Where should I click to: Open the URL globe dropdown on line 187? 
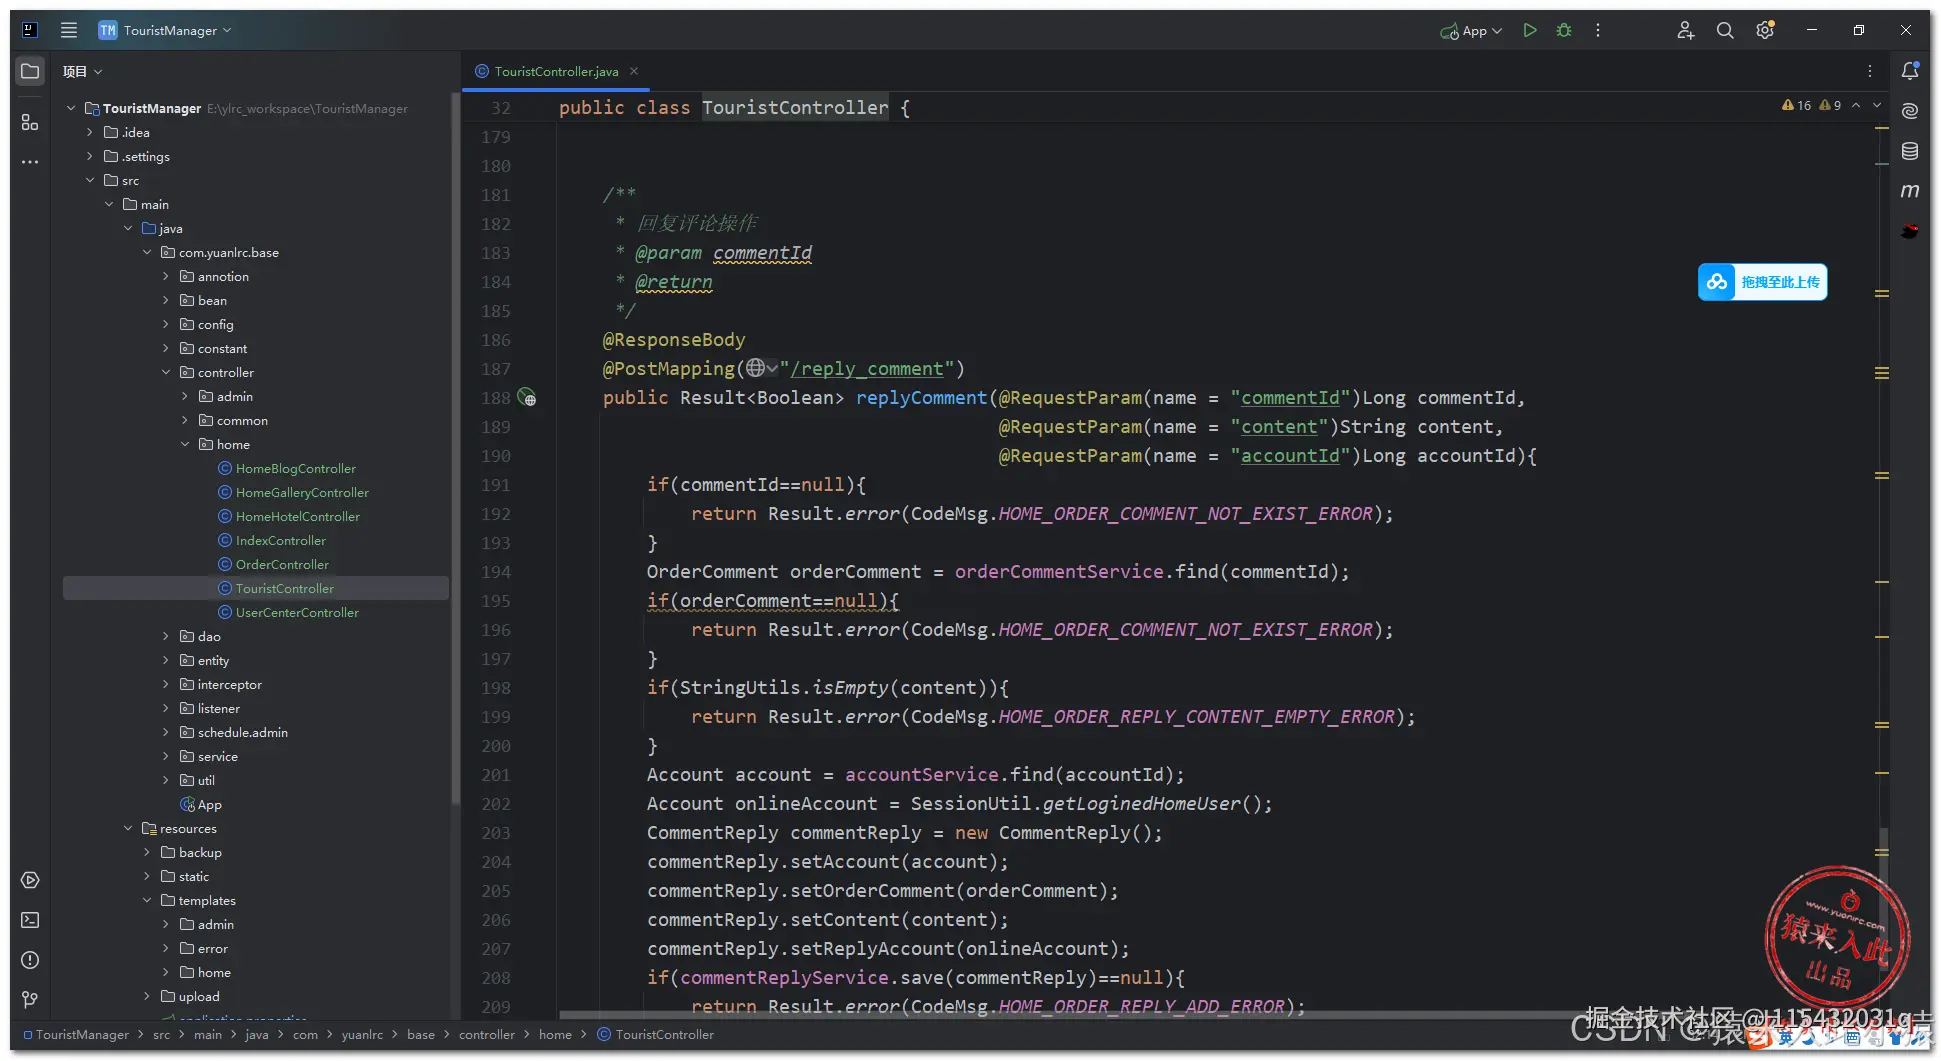coord(761,369)
